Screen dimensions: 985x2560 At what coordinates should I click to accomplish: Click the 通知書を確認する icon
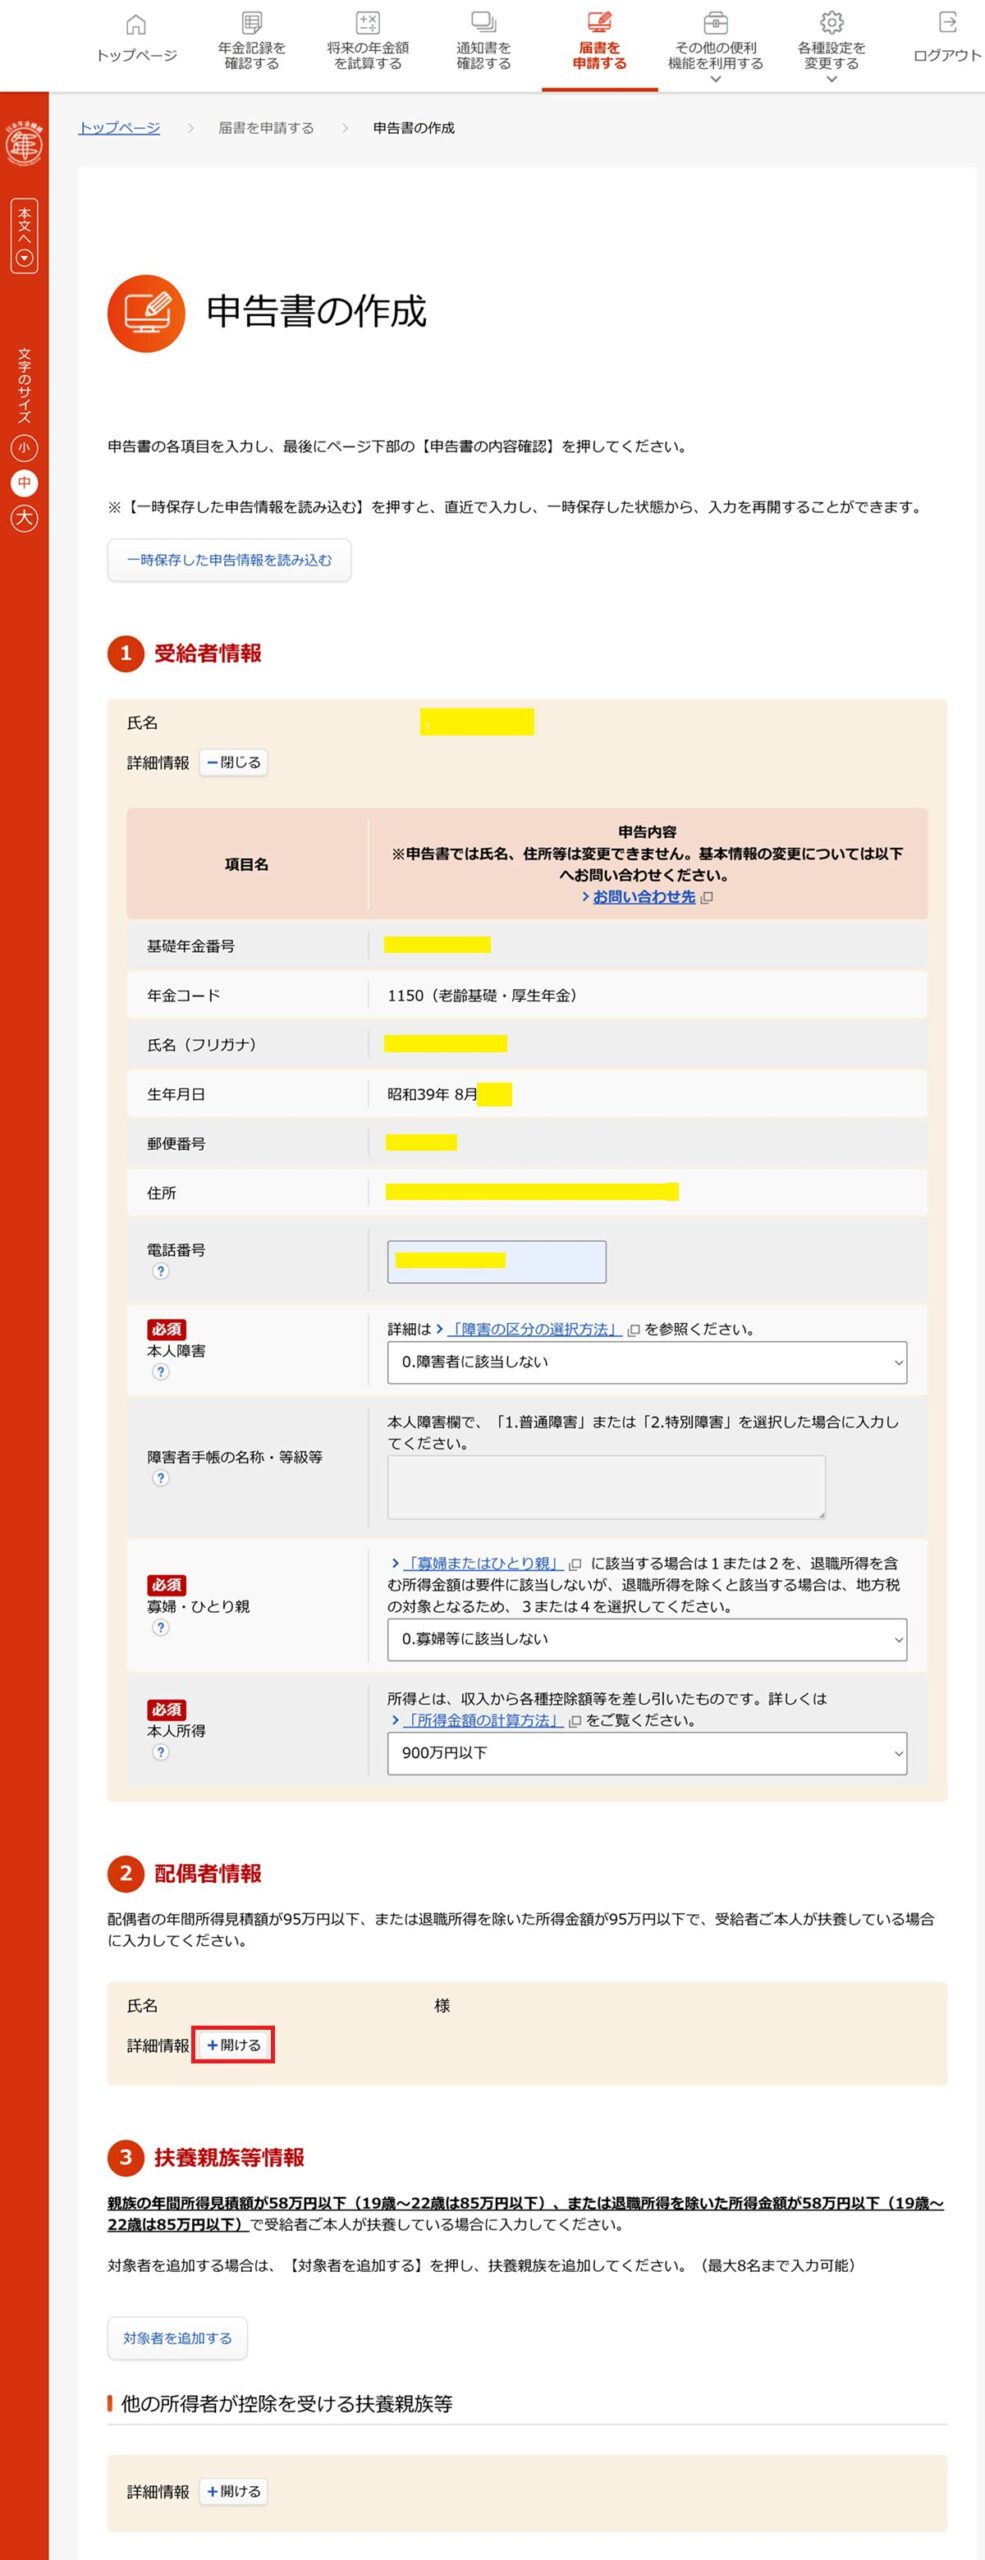tap(484, 23)
